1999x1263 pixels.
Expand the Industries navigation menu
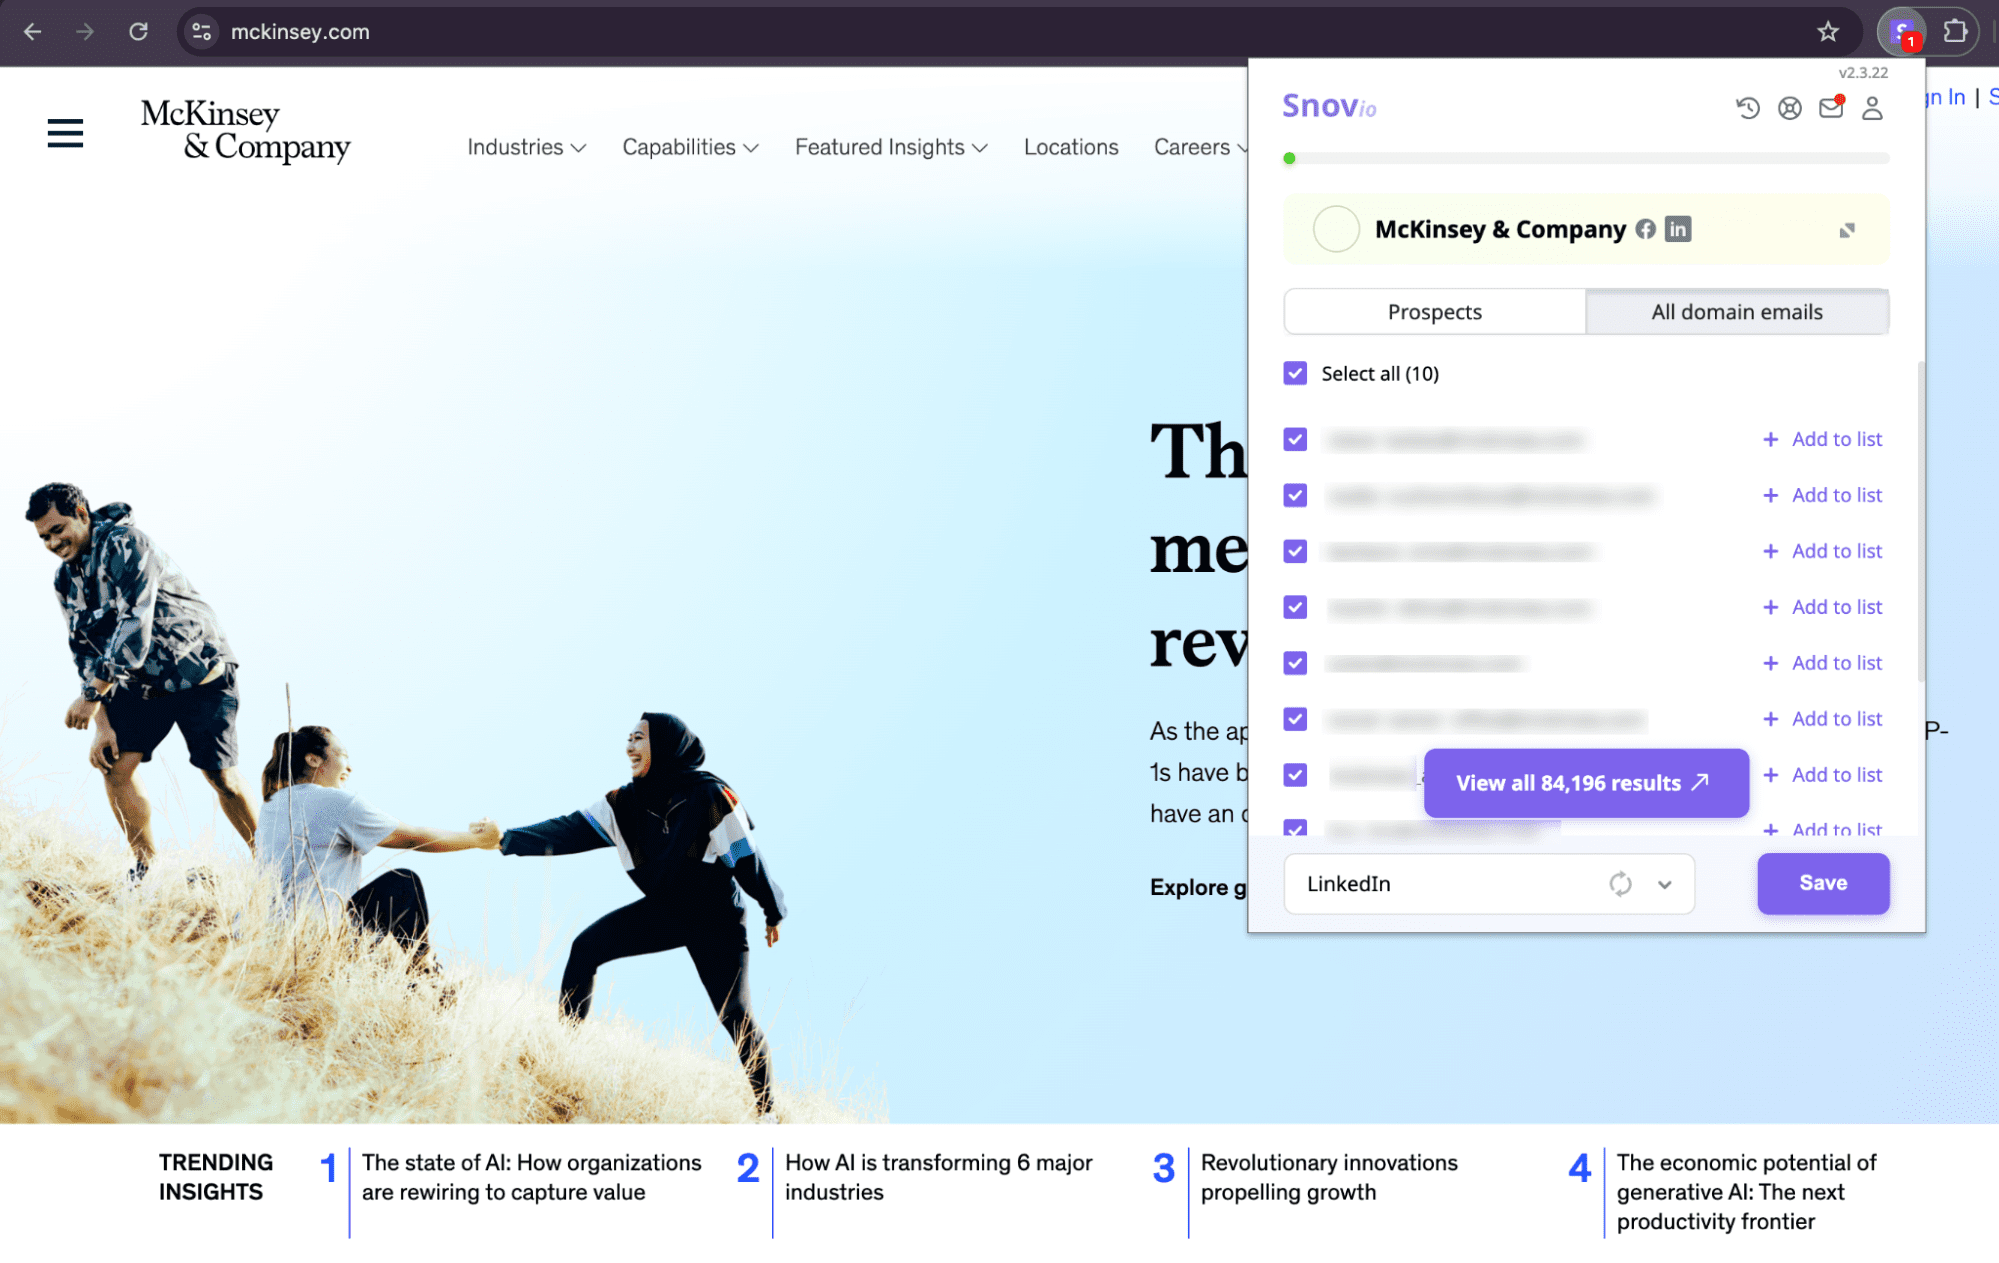pyautogui.click(x=526, y=147)
